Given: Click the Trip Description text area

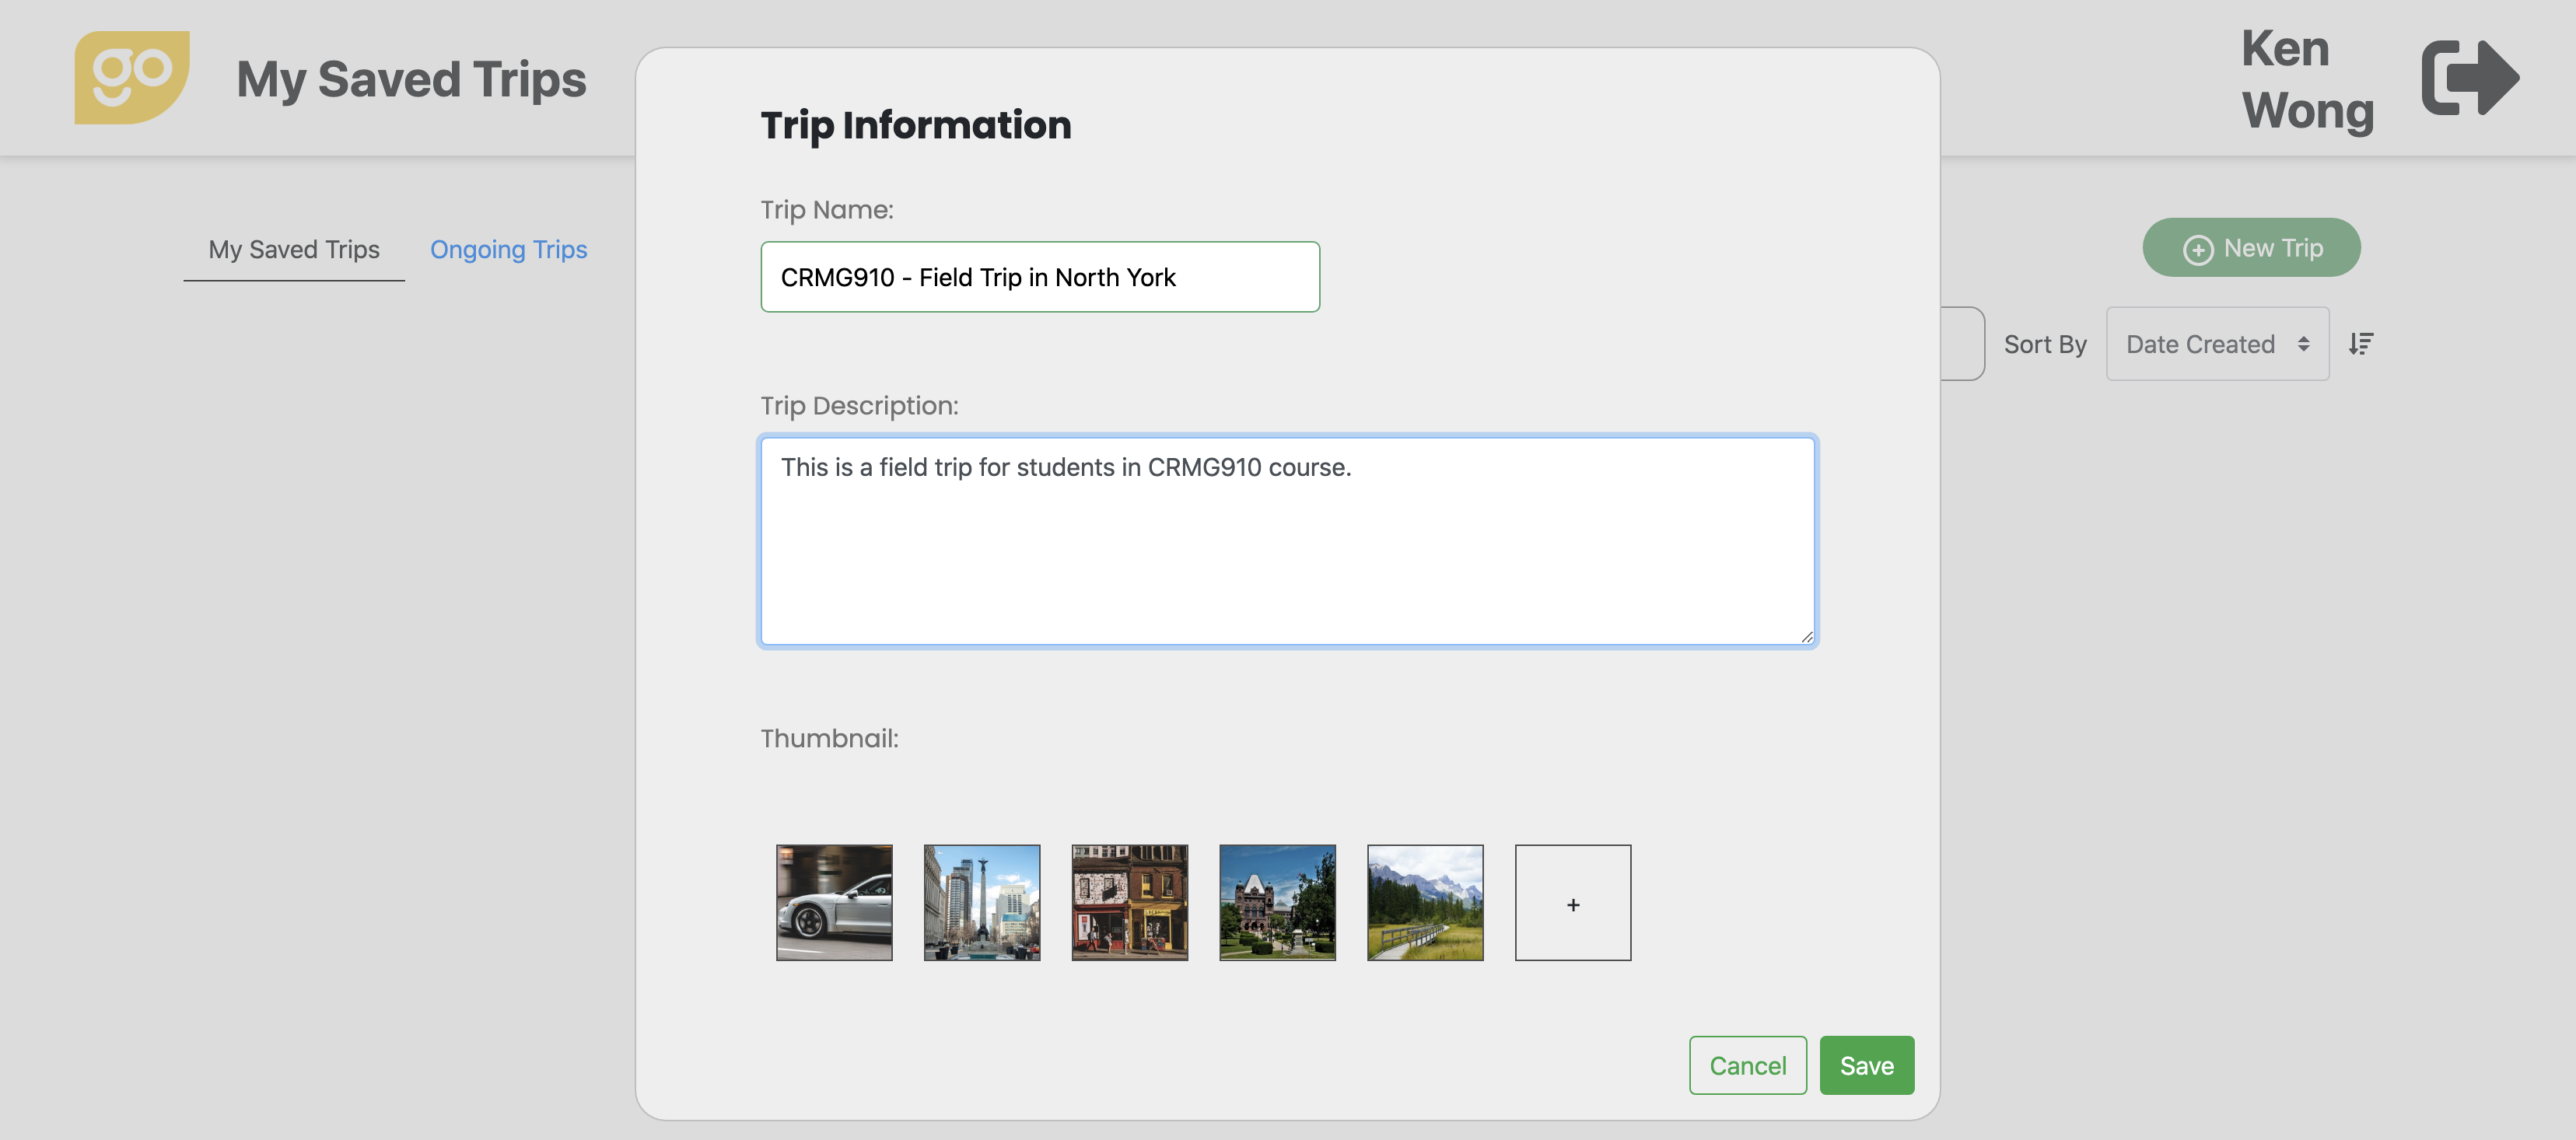Looking at the screenshot, I should click(1288, 541).
